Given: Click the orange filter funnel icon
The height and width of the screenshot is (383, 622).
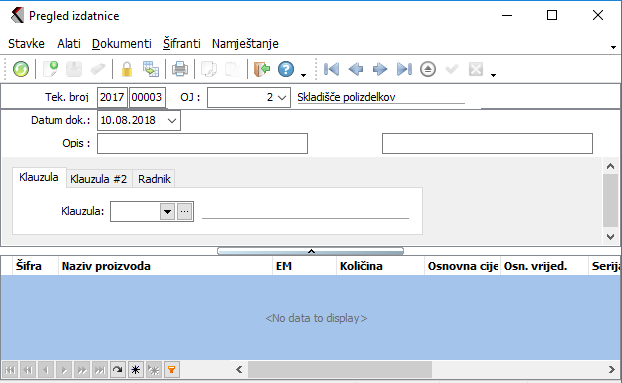Looking at the screenshot, I should [x=172, y=370].
